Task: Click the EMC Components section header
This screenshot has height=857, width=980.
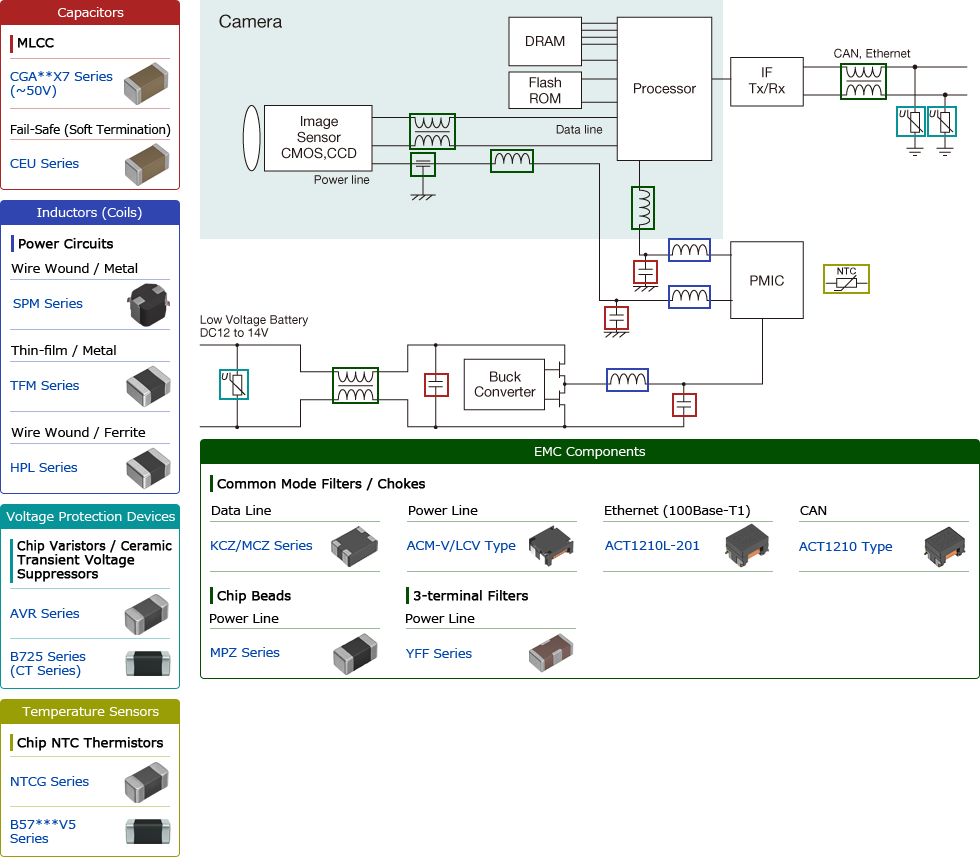Action: [590, 451]
